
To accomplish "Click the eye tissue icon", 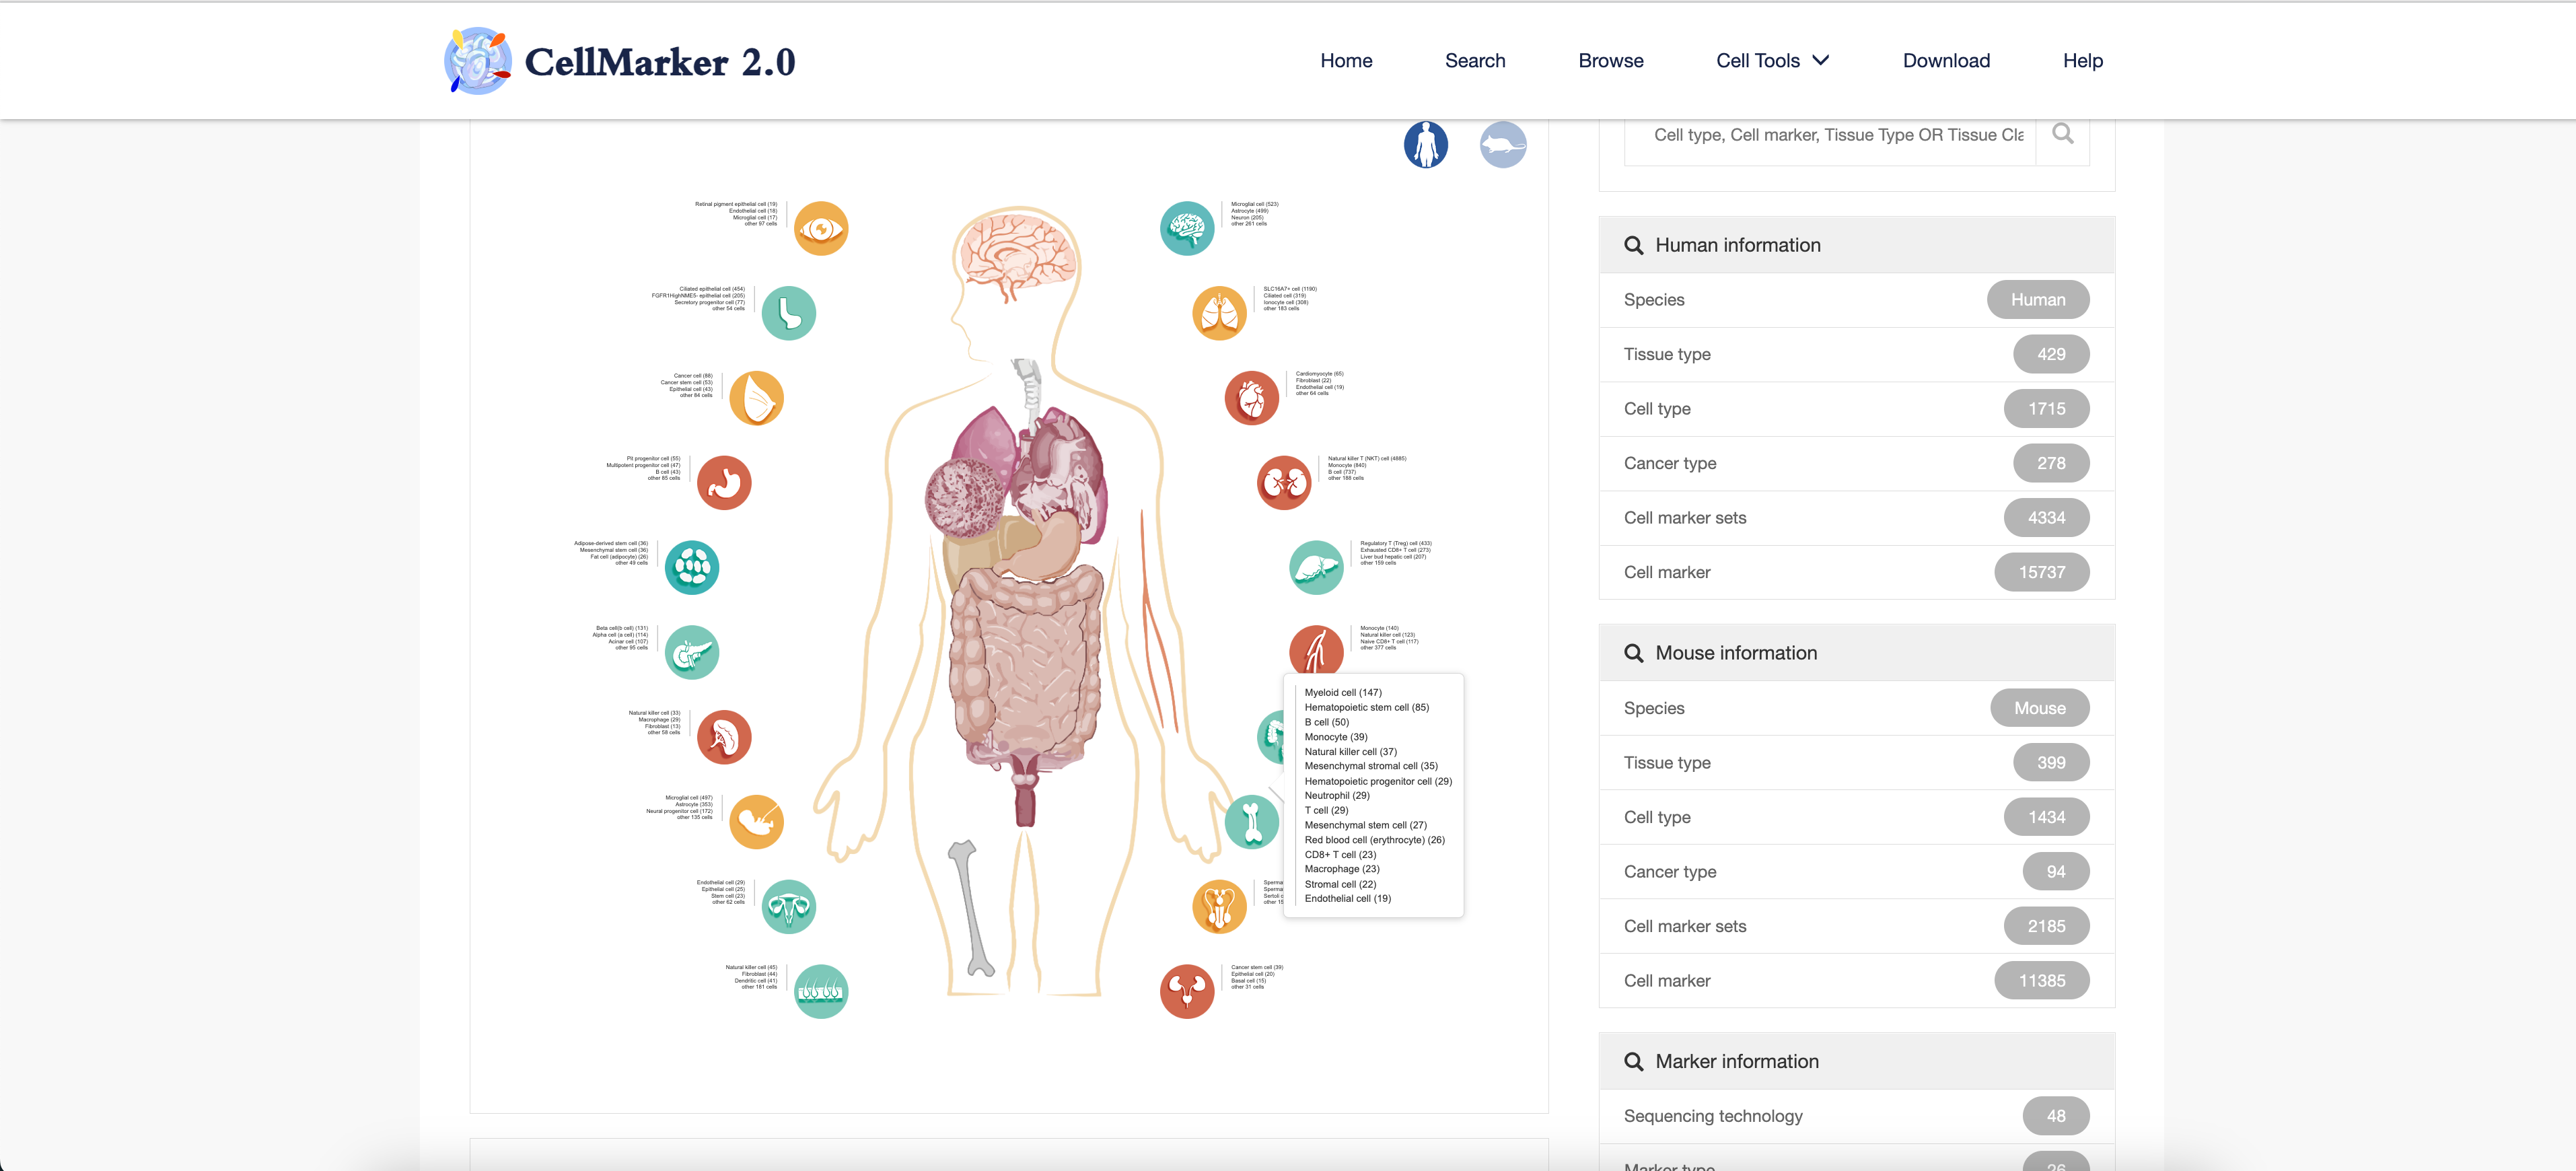I will (x=820, y=229).
